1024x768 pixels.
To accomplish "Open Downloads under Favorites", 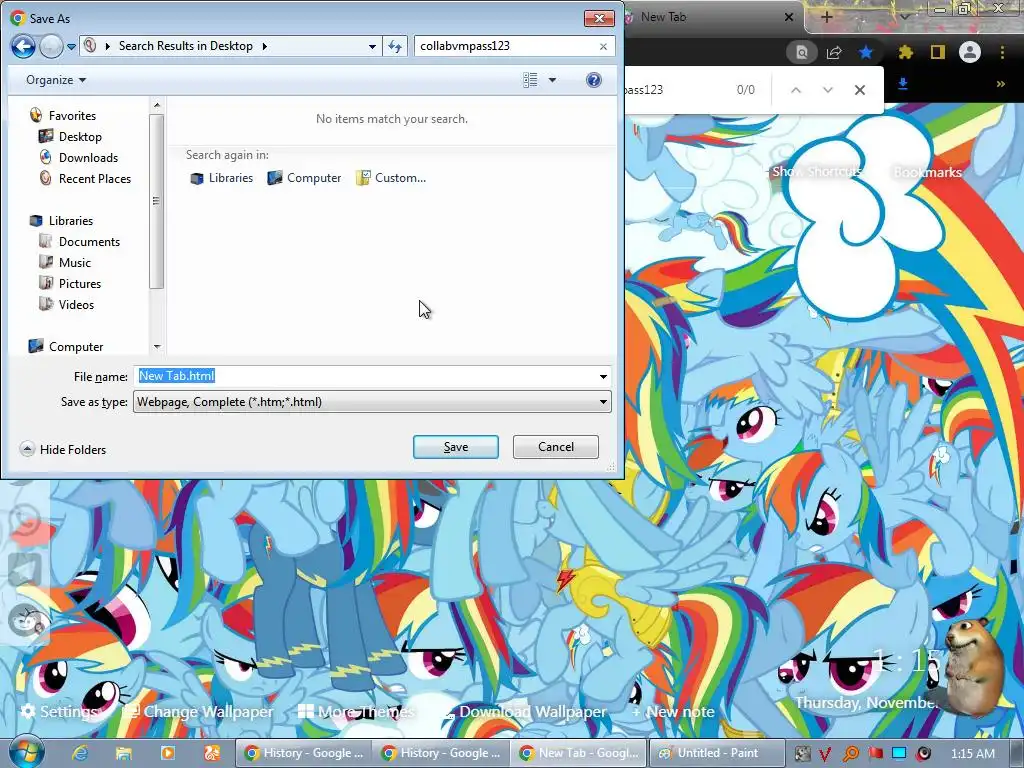I will click(x=88, y=157).
